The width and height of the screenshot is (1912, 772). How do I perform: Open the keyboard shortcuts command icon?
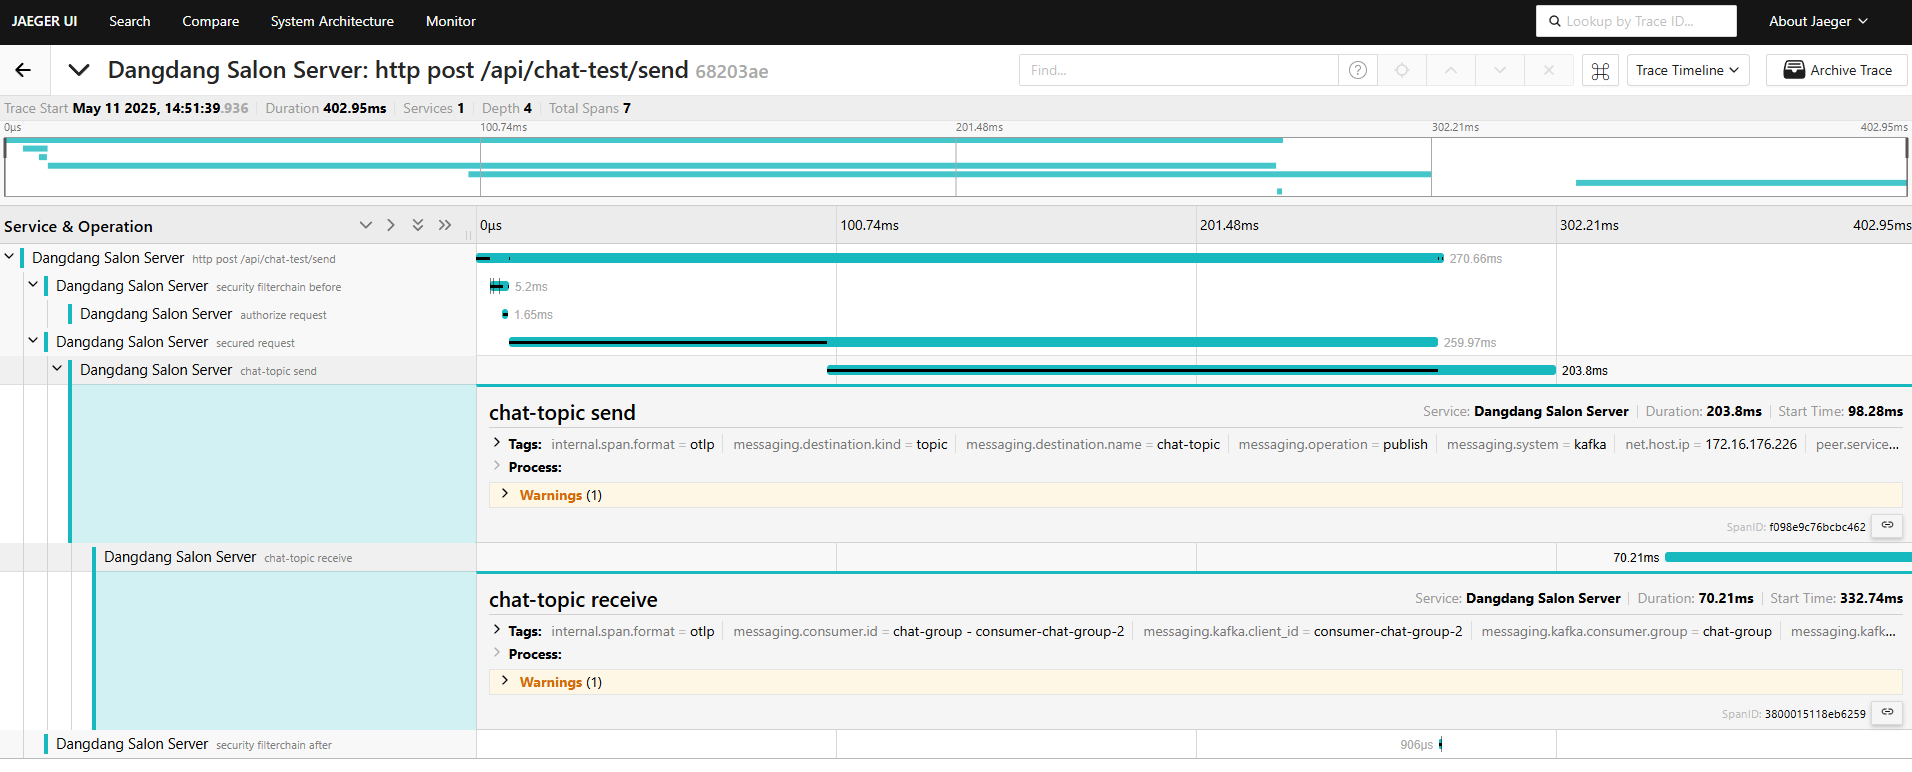coord(1600,70)
